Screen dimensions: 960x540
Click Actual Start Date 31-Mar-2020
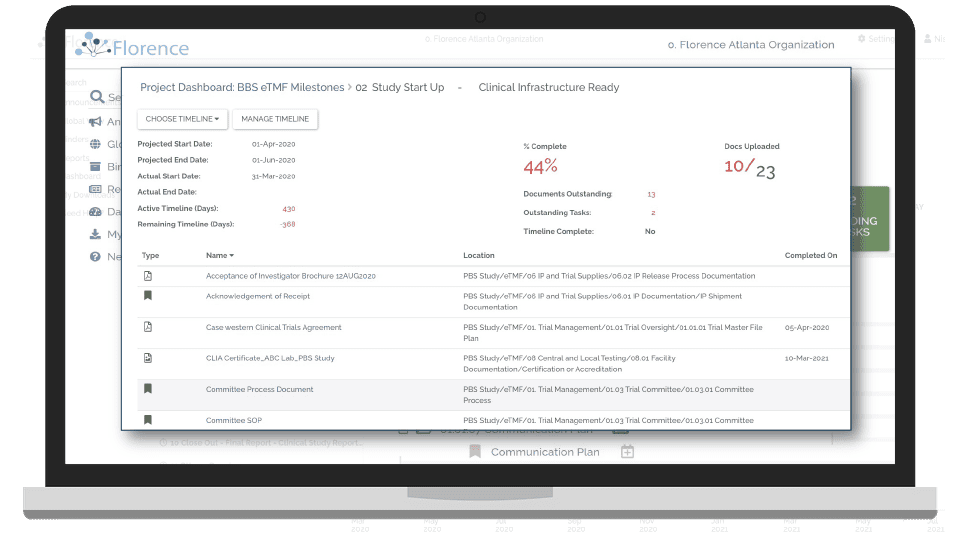pyautogui.click(x=273, y=176)
